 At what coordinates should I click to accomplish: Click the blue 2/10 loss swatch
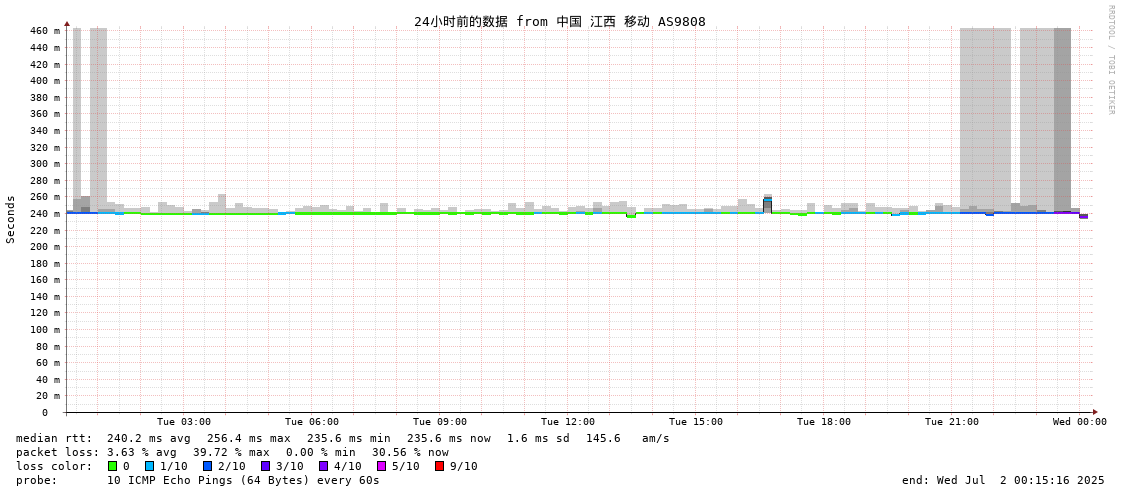207,466
